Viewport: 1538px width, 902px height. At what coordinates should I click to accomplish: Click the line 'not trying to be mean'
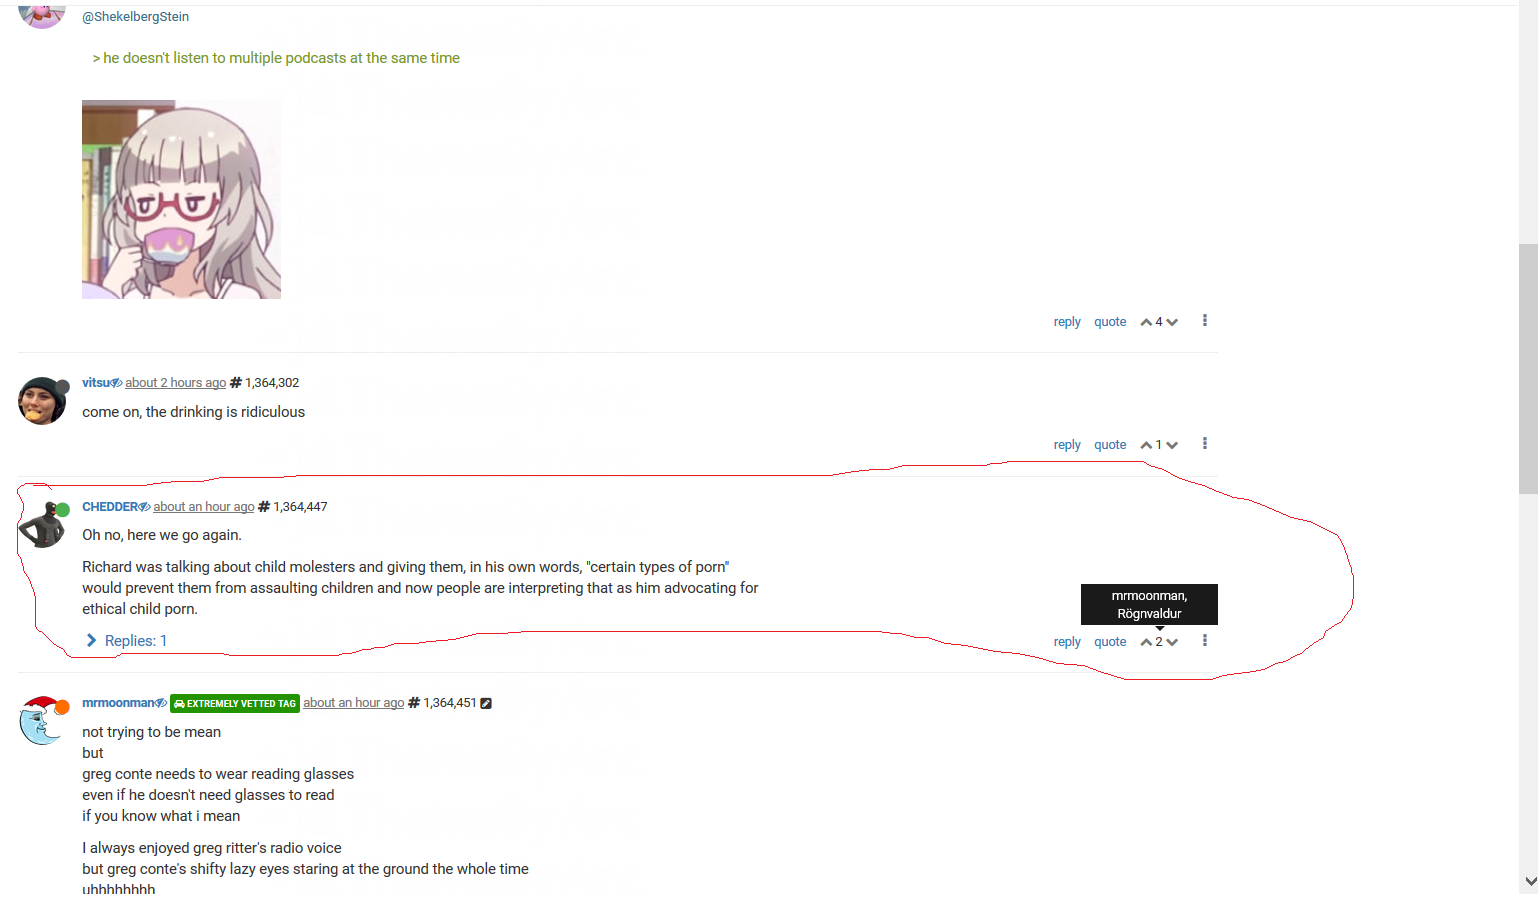coord(152,732)
